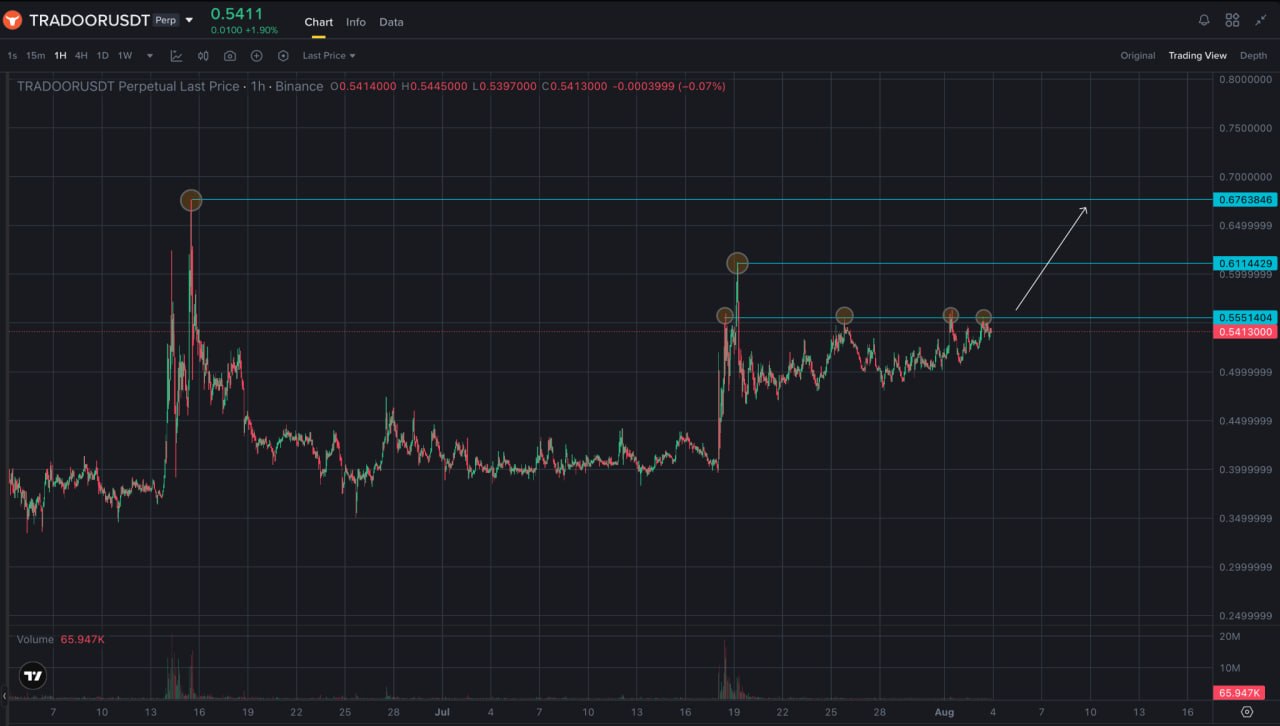Select the 4H timeframe
The image size is (1280, 726).
click(81, 56)
